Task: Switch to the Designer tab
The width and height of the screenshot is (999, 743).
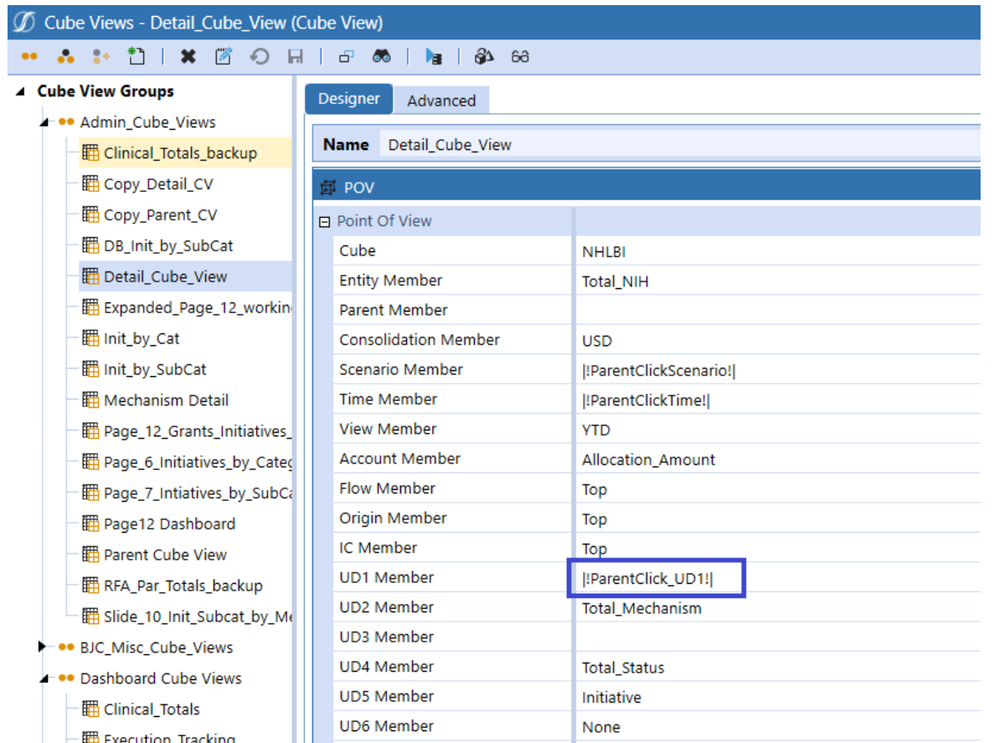Action: (349, 99)
